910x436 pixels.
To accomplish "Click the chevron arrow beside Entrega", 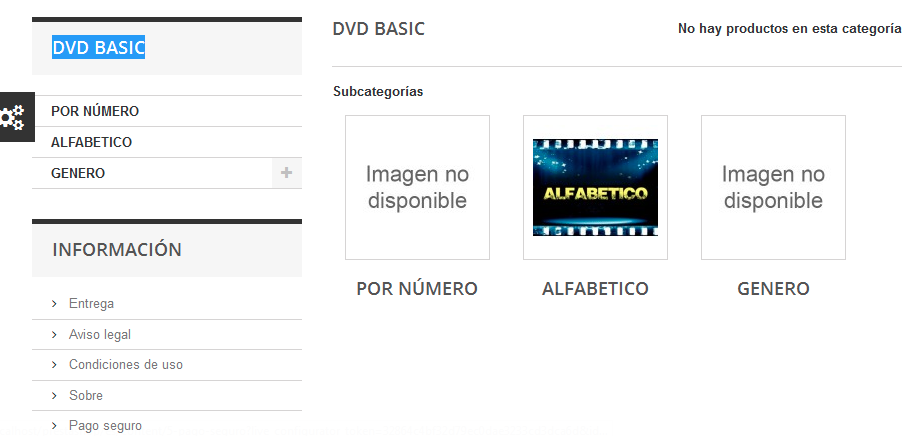I will (55, 304).
